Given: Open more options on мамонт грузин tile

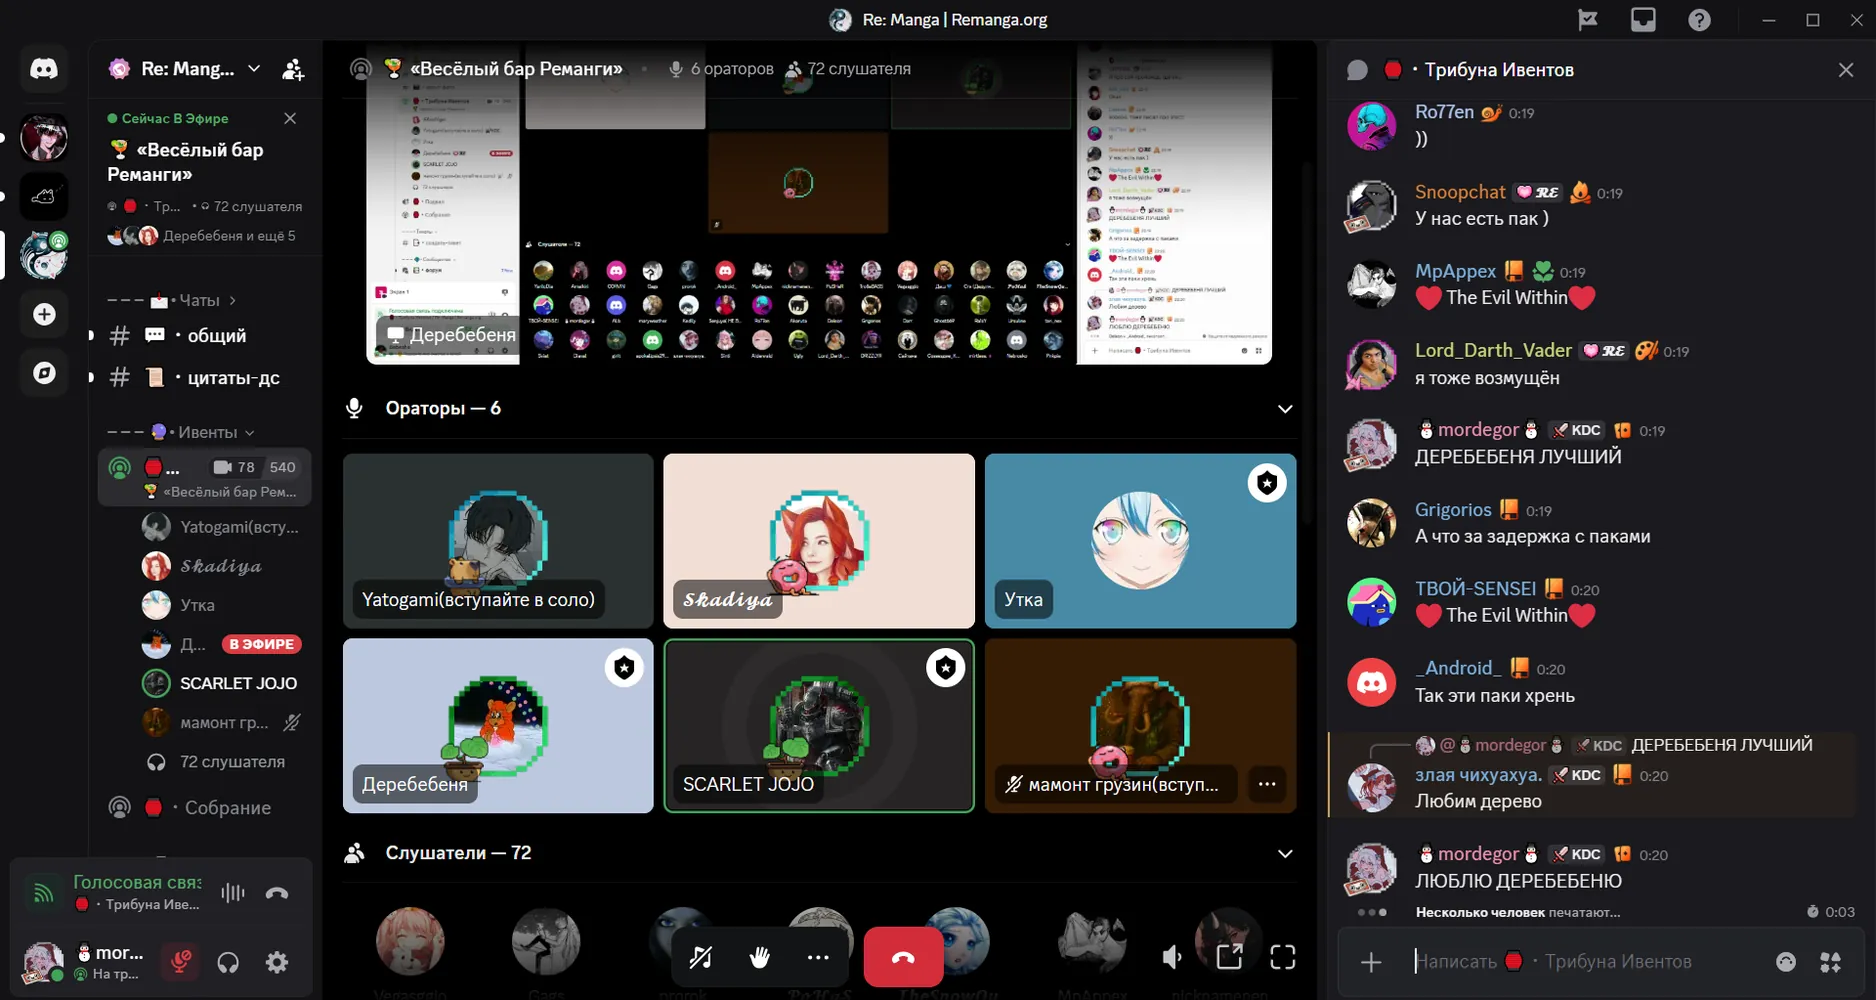Looking at the screenshot, I should coord(1267,784).
